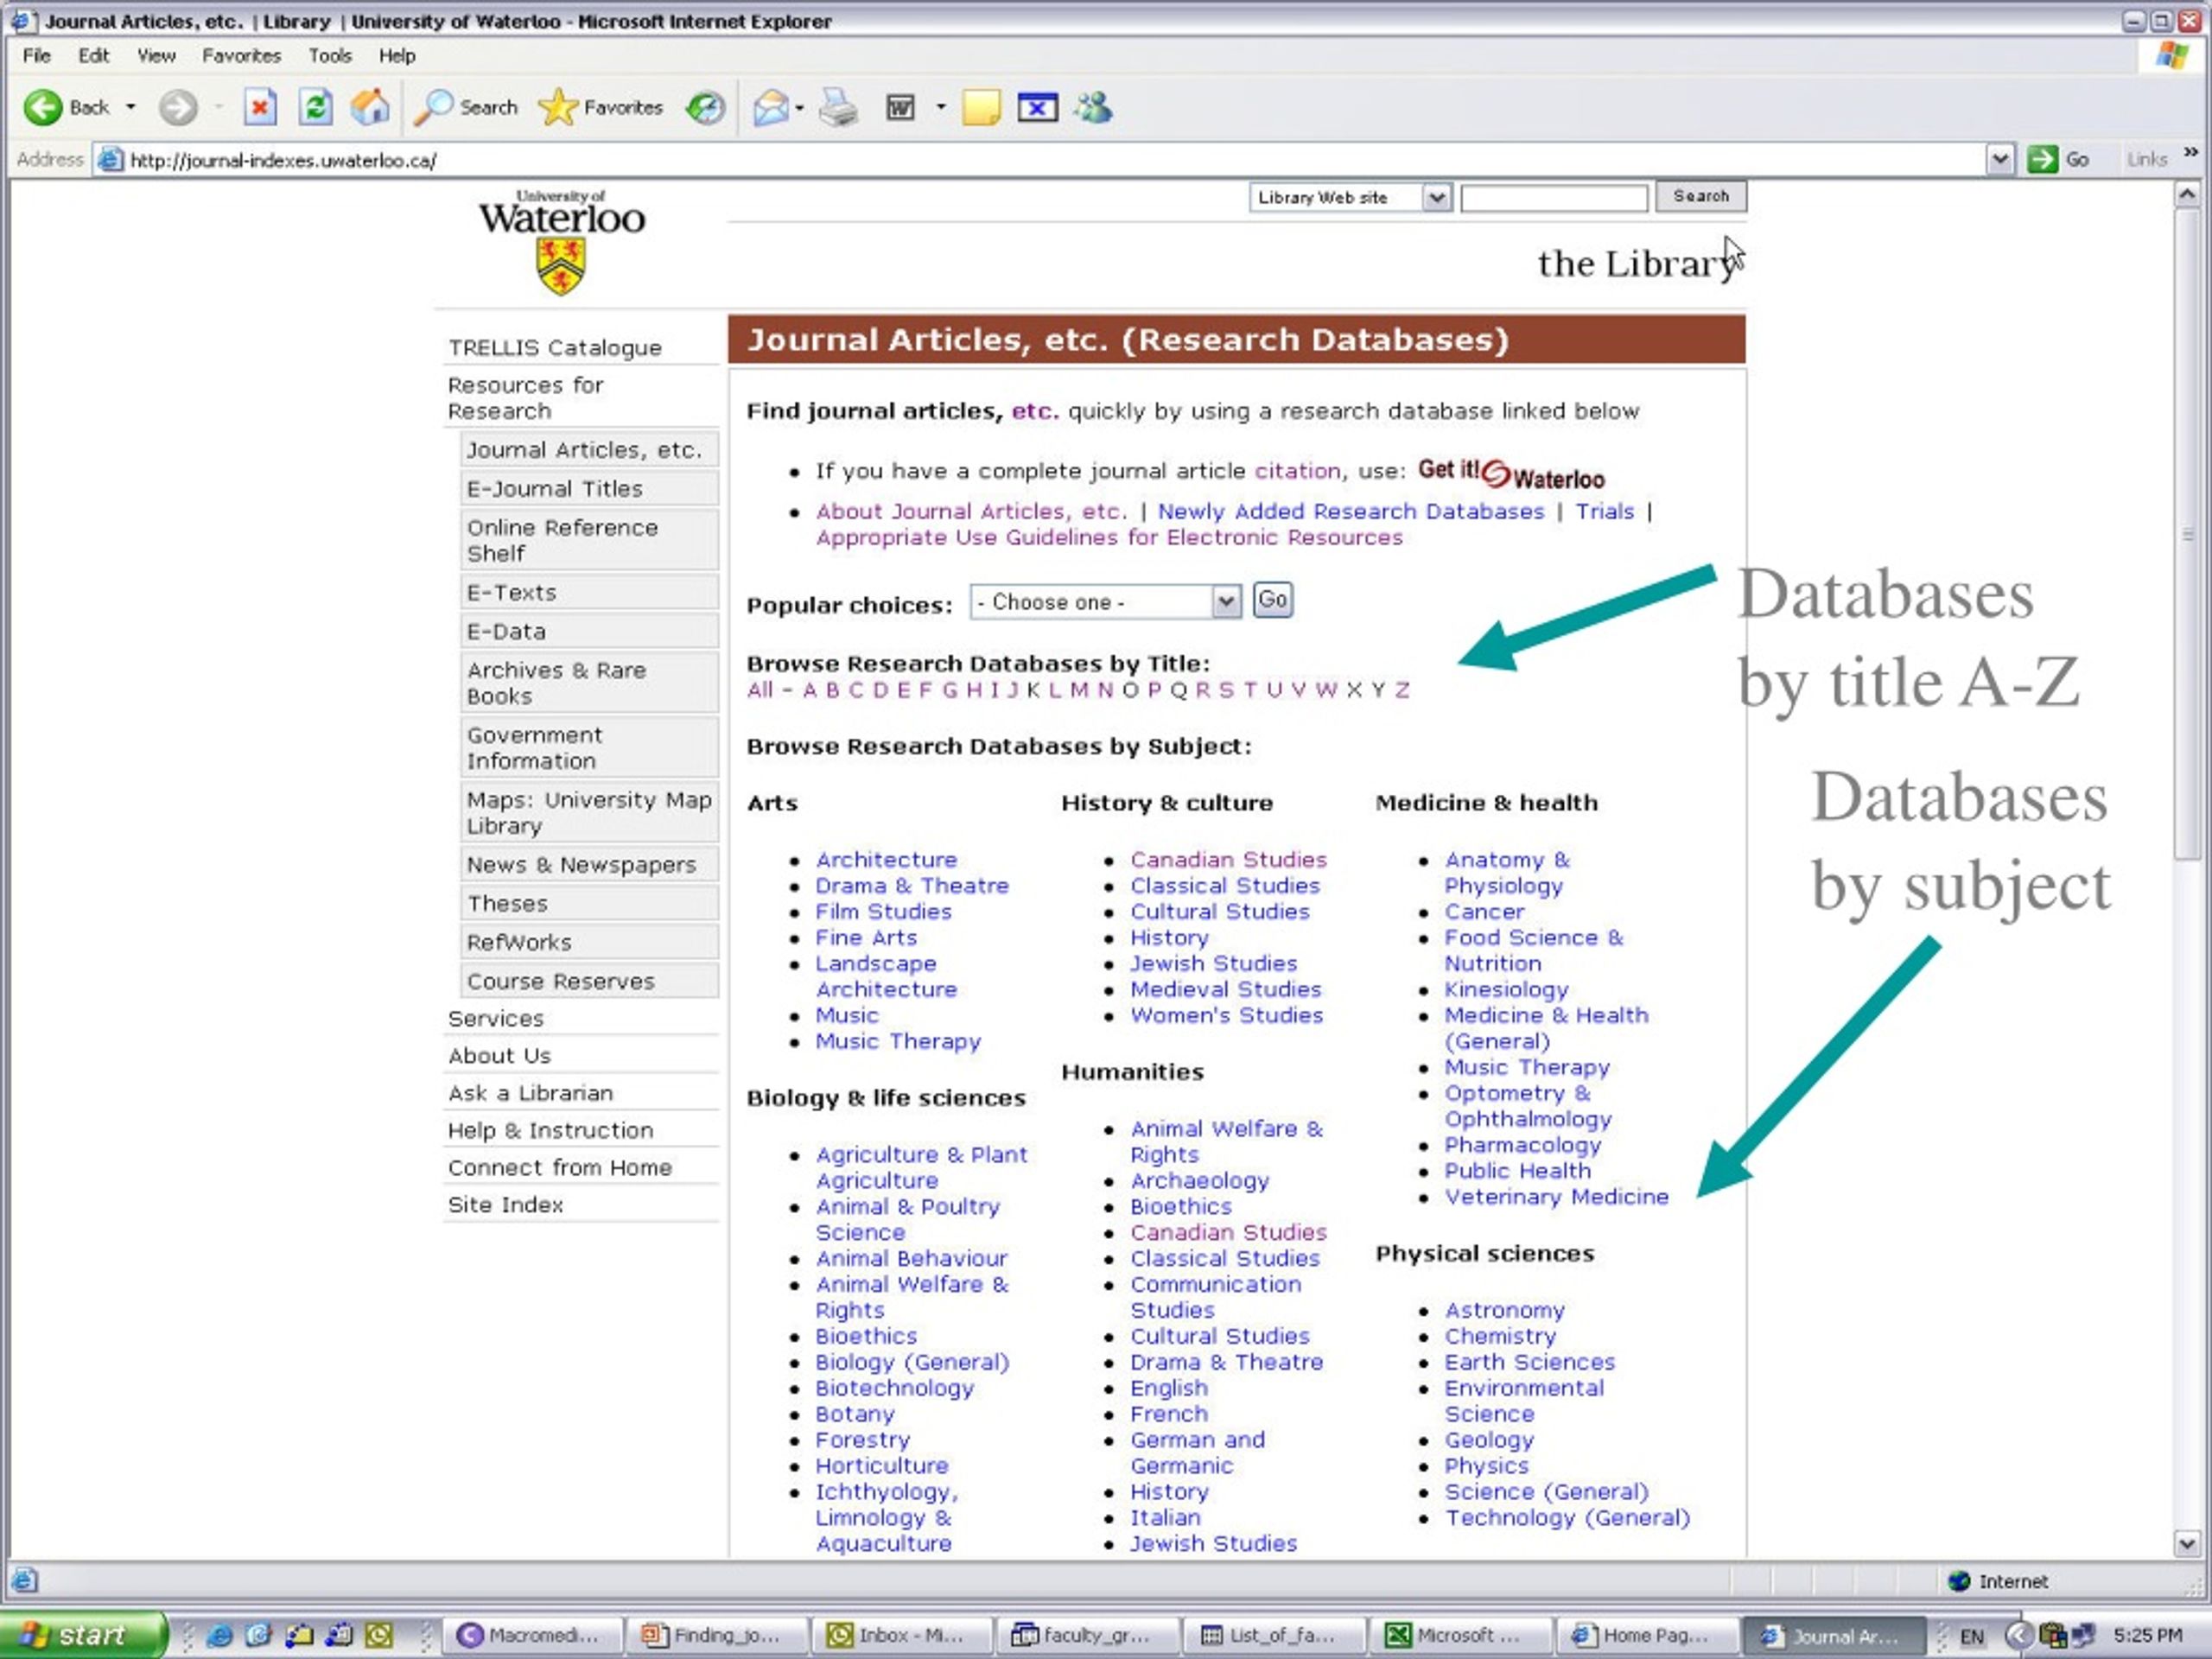Browse databases by title letter M

tap(1079, 690)
